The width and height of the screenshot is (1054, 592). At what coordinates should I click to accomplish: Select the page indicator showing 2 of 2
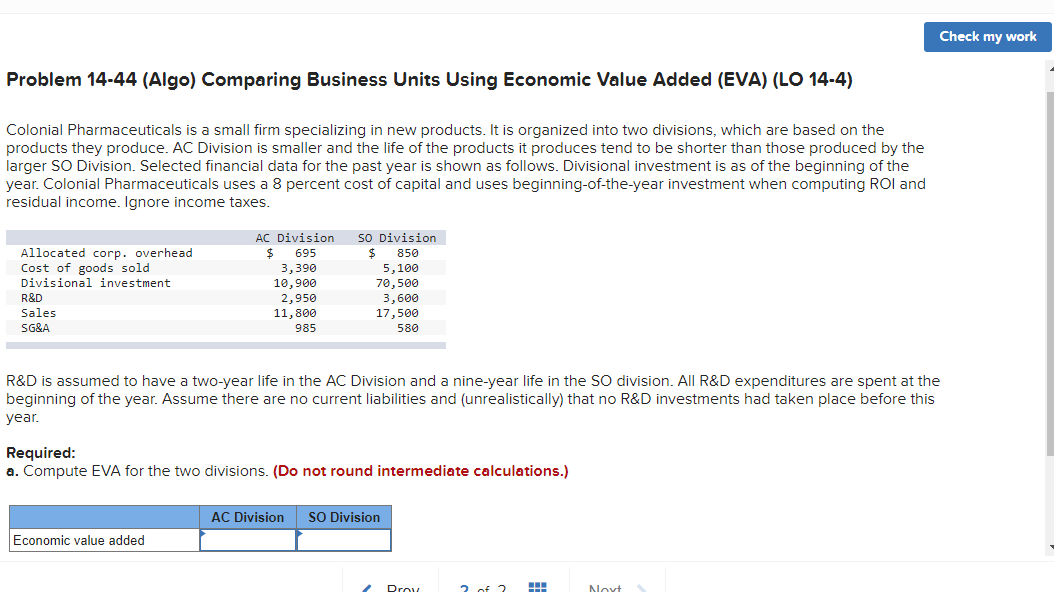(x=481, y=588)
